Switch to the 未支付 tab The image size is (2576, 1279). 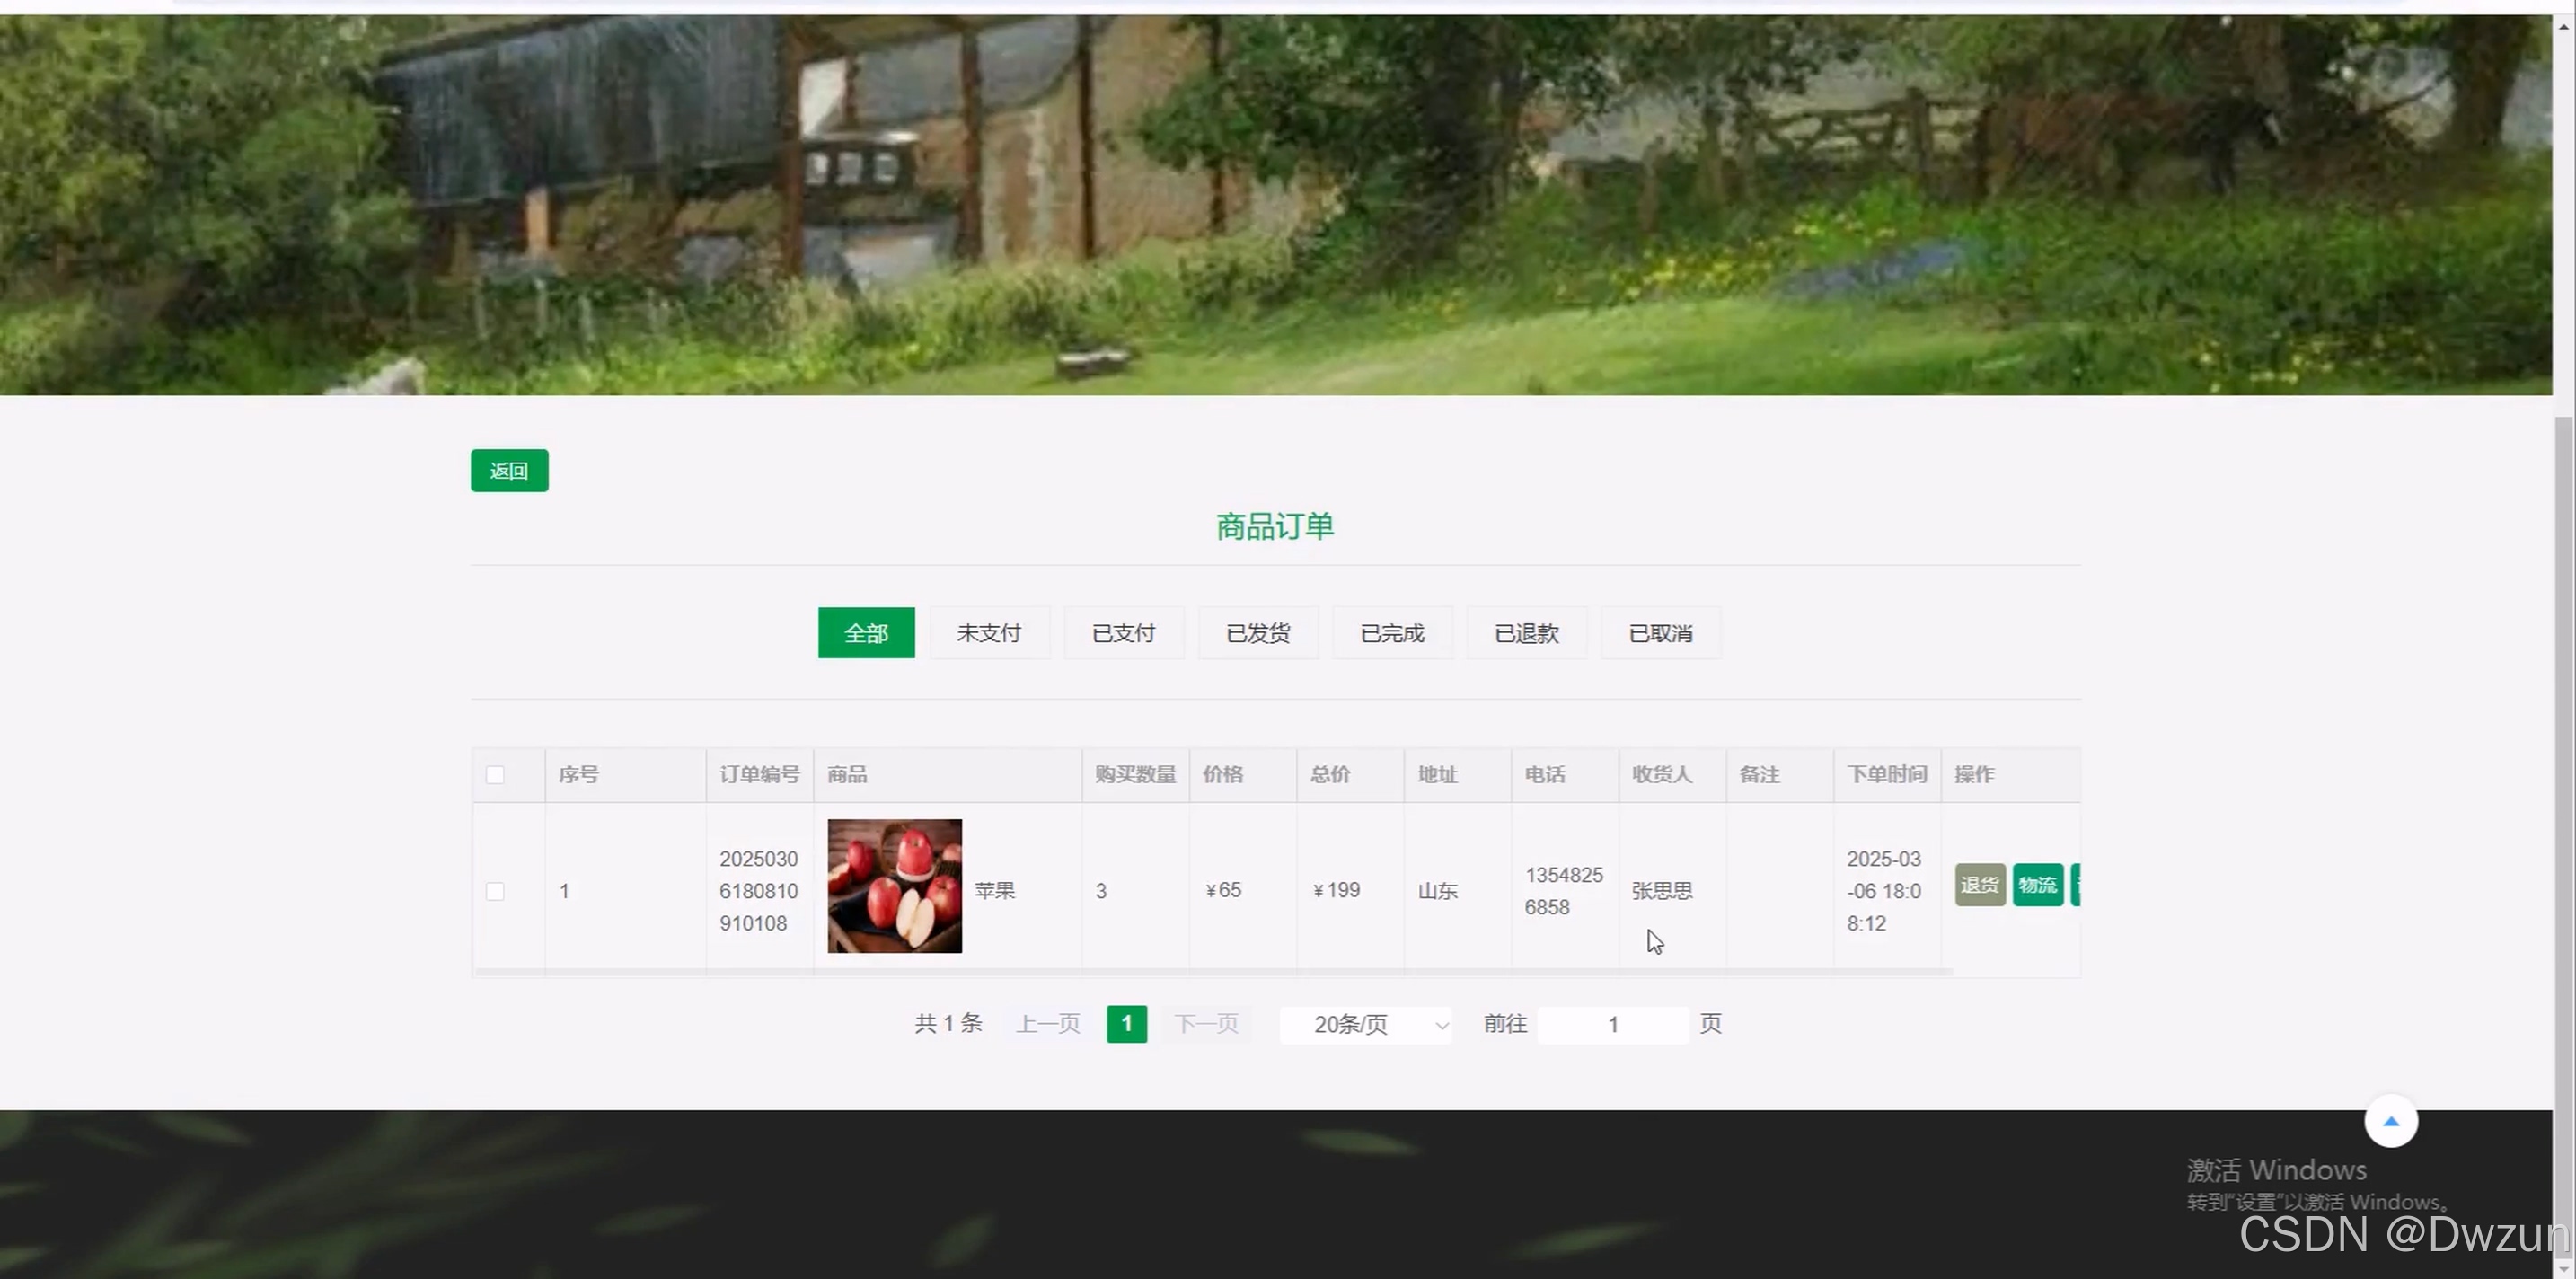(989, 633)
